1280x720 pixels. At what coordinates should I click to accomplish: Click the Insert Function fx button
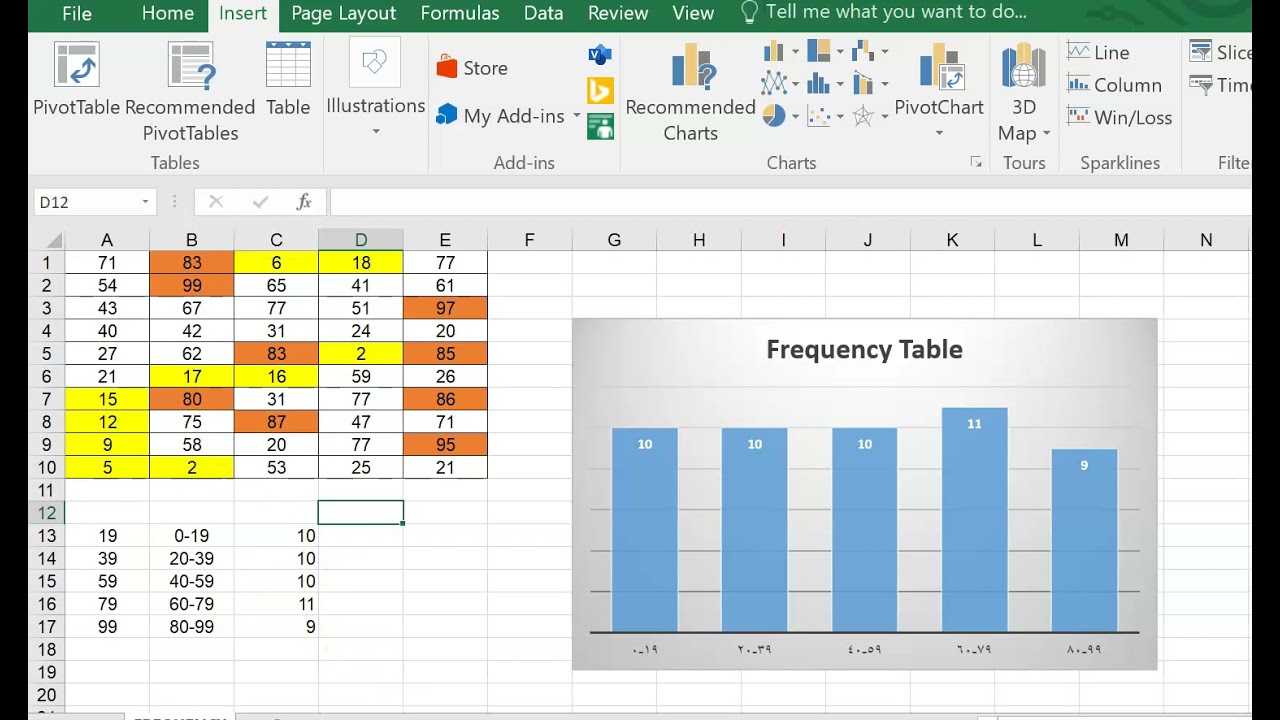(x=304, y=202)
